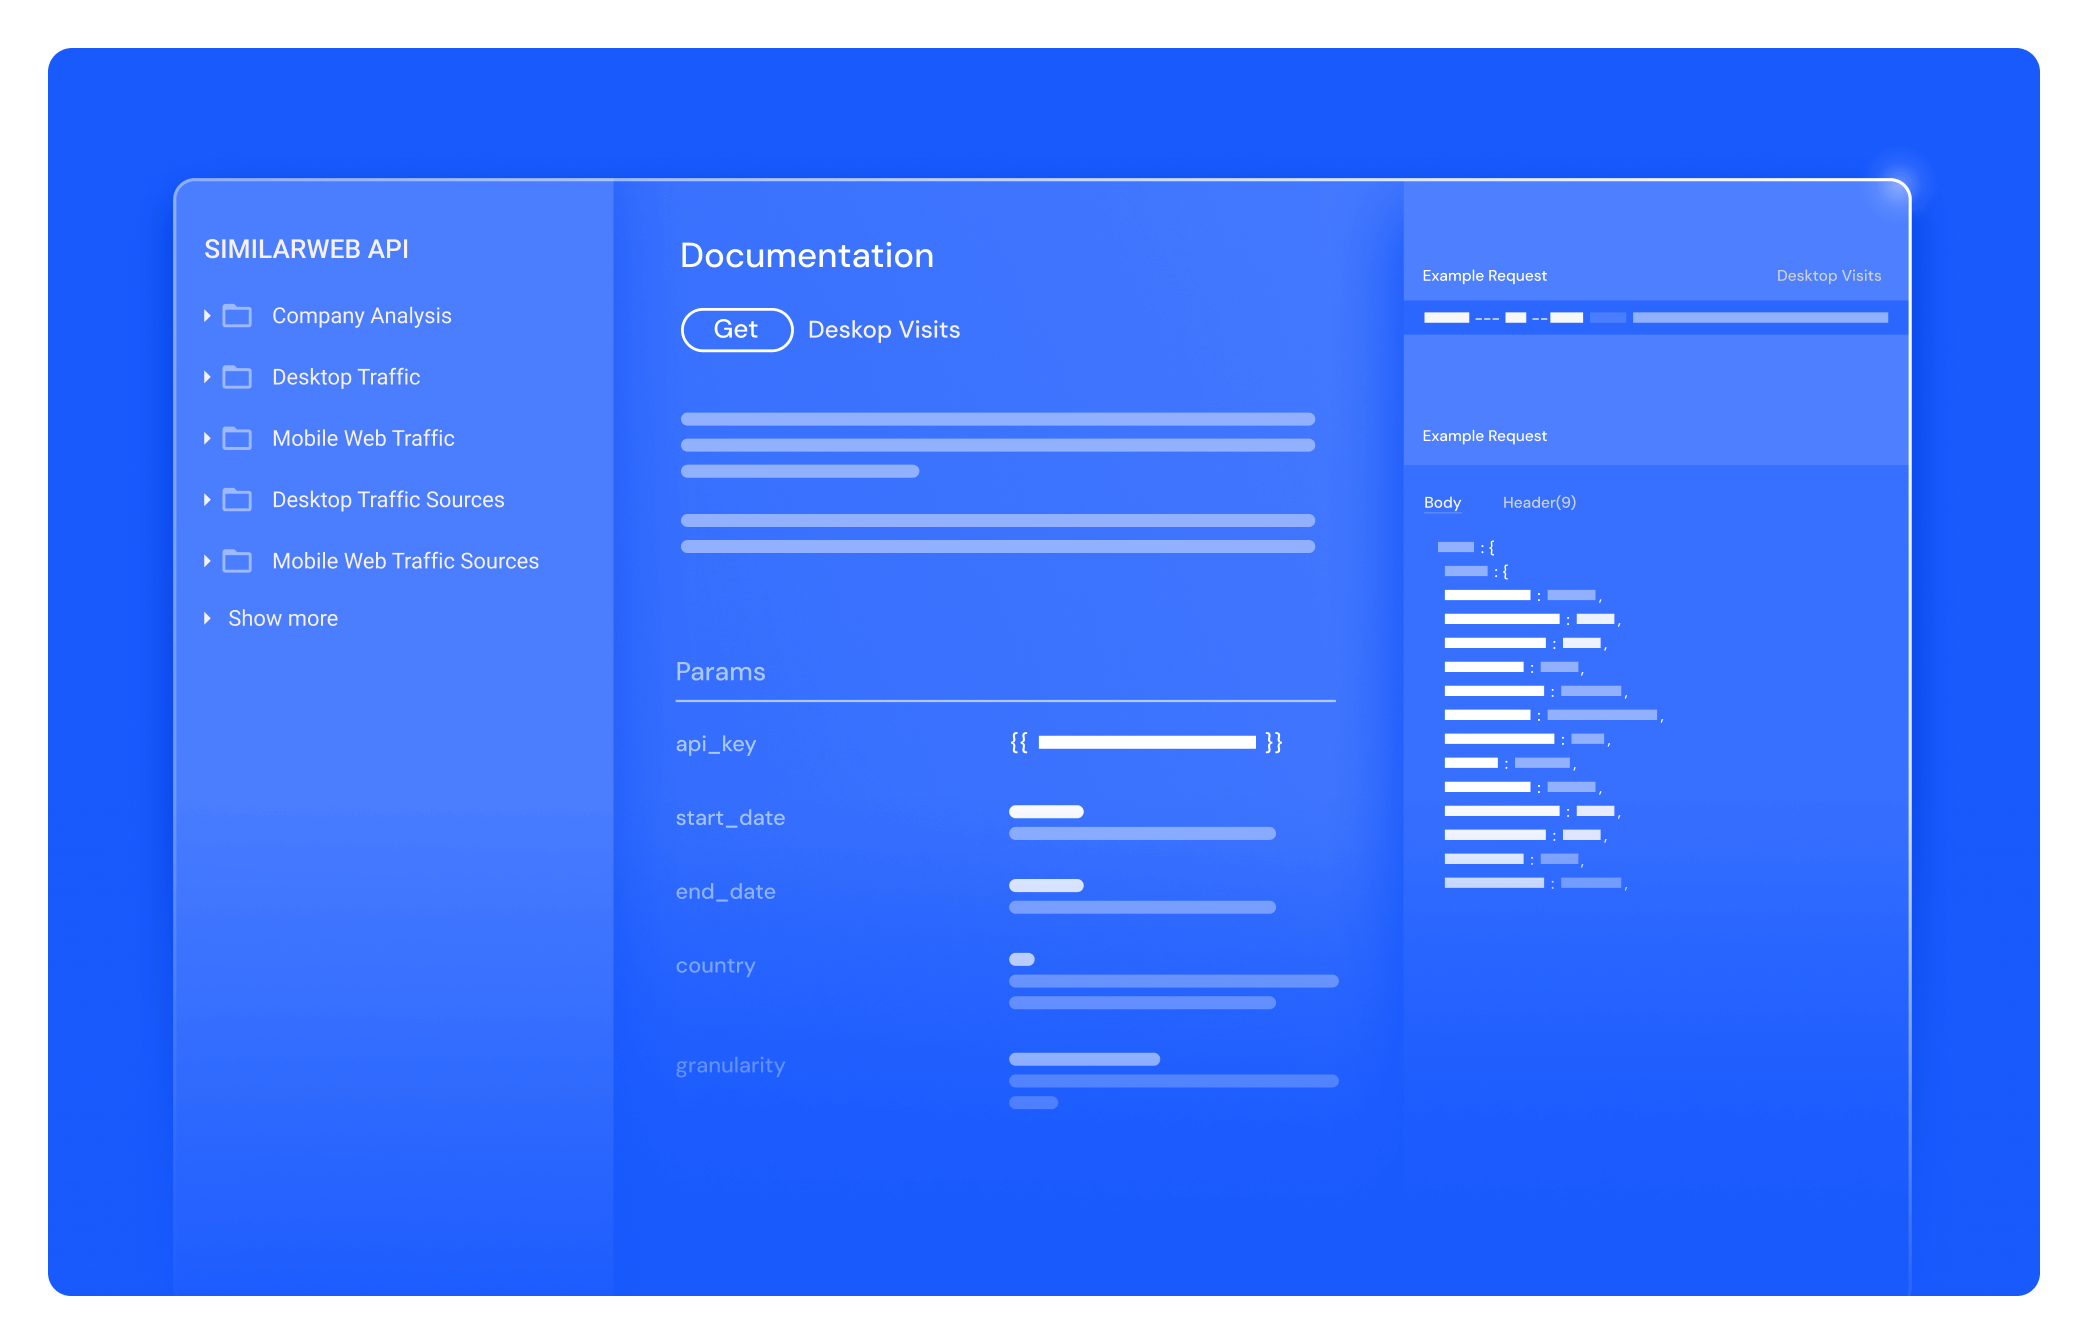Screen dimensions: 2088x1344
Task: Click Show more to expand sidebar
Action: tap(283, 616)
